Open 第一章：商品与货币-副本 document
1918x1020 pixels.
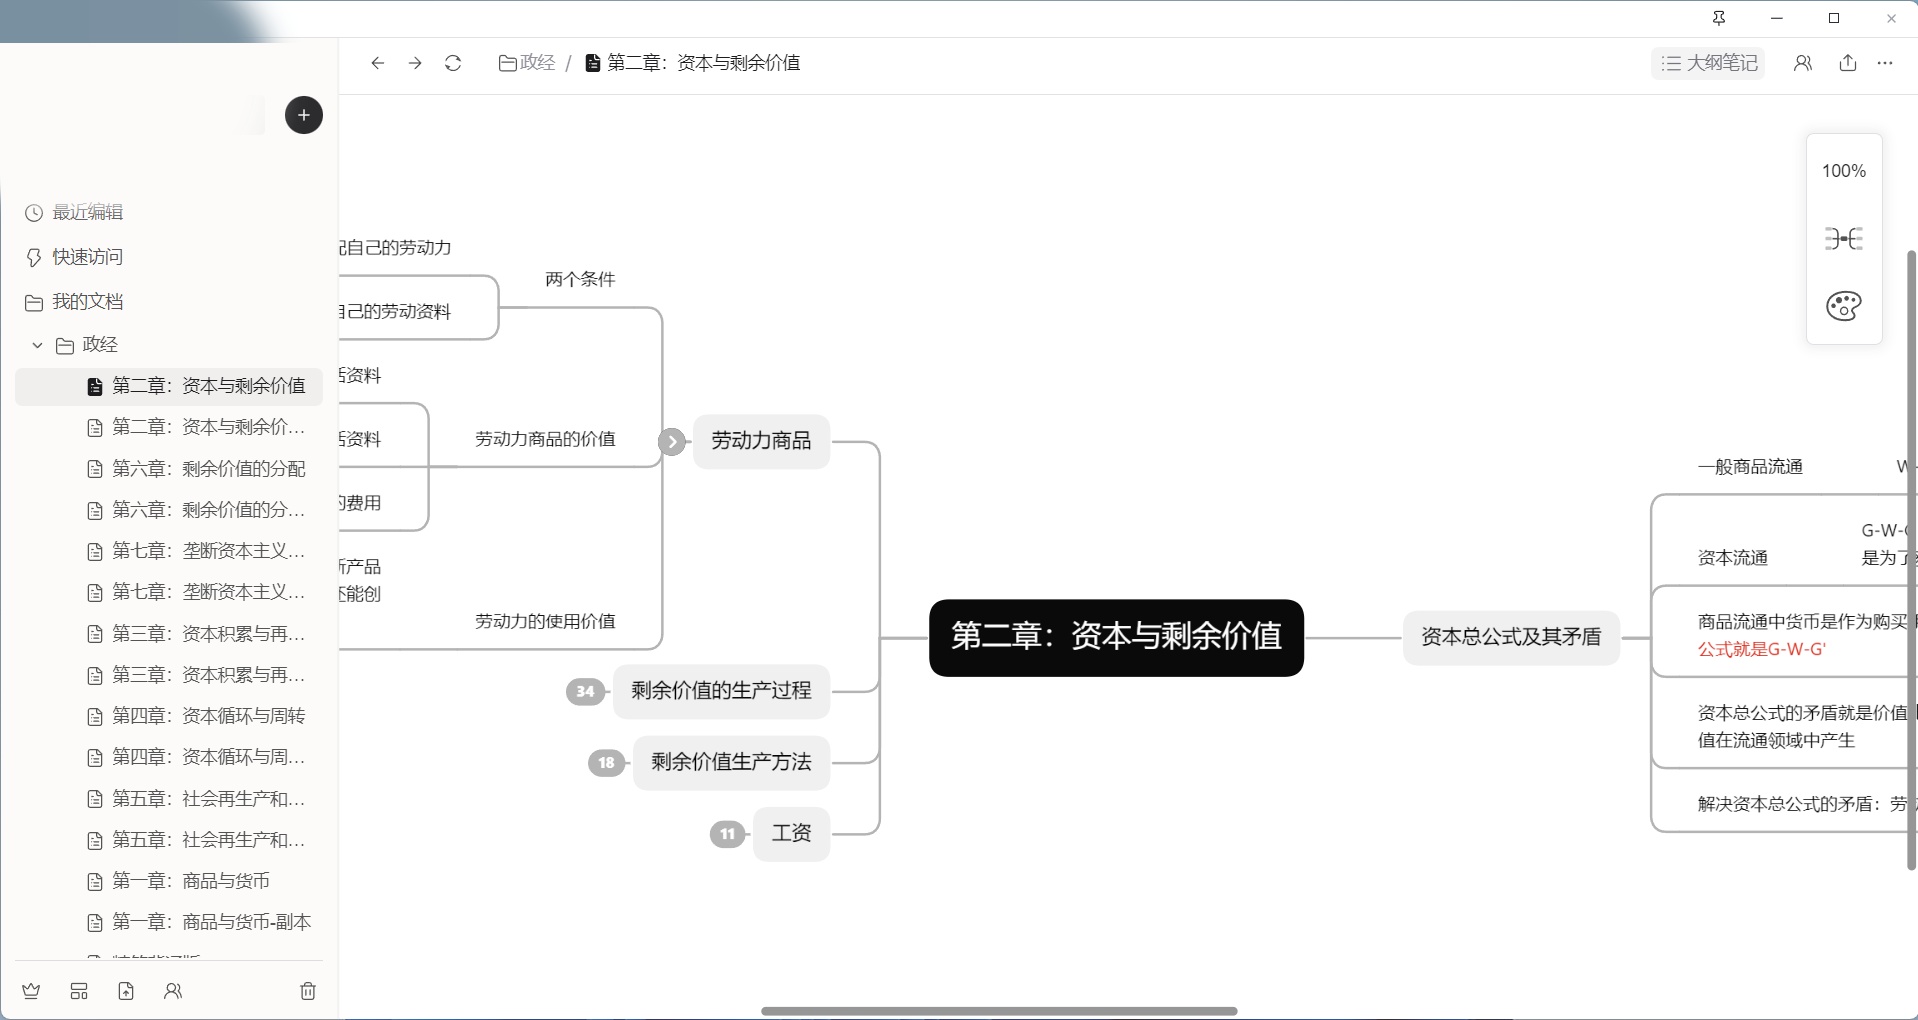coord(211,922)
